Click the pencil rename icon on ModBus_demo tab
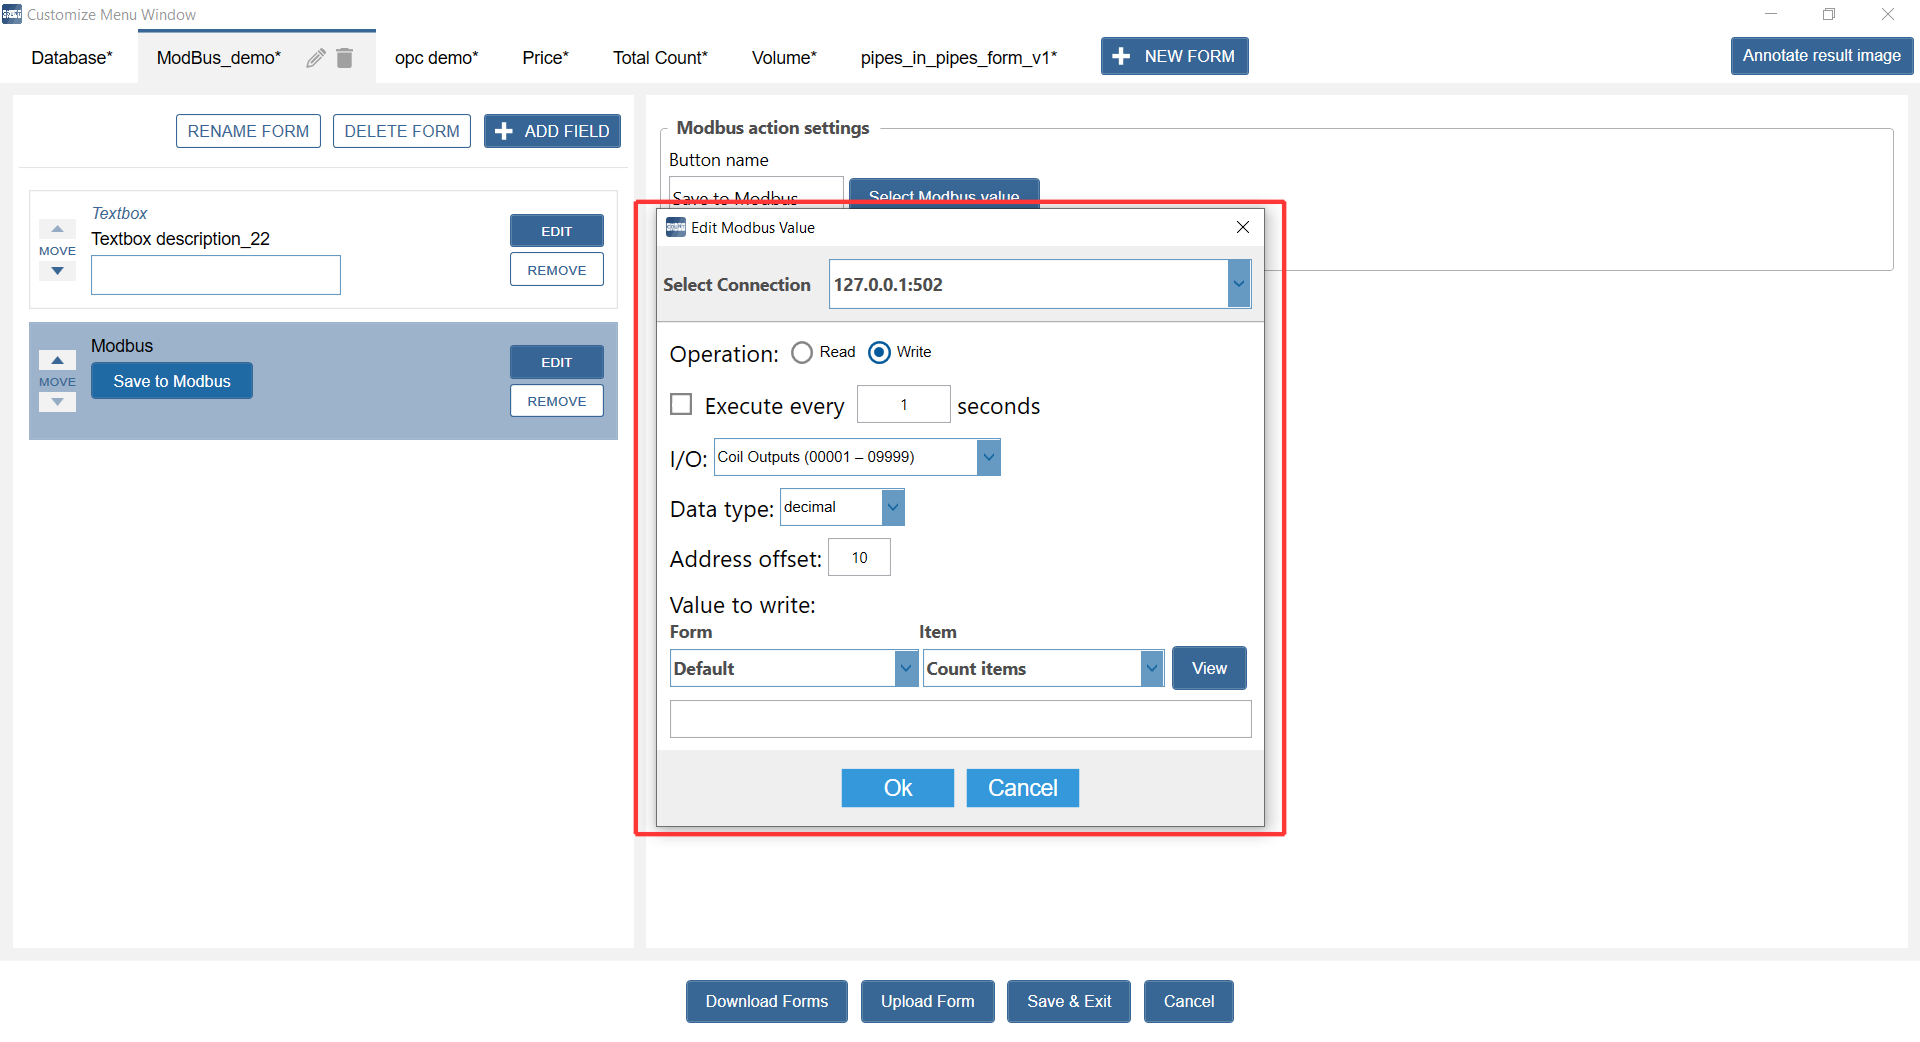Image resolution: width=1920 pixels, height=1042 pixels. point(315,58)
